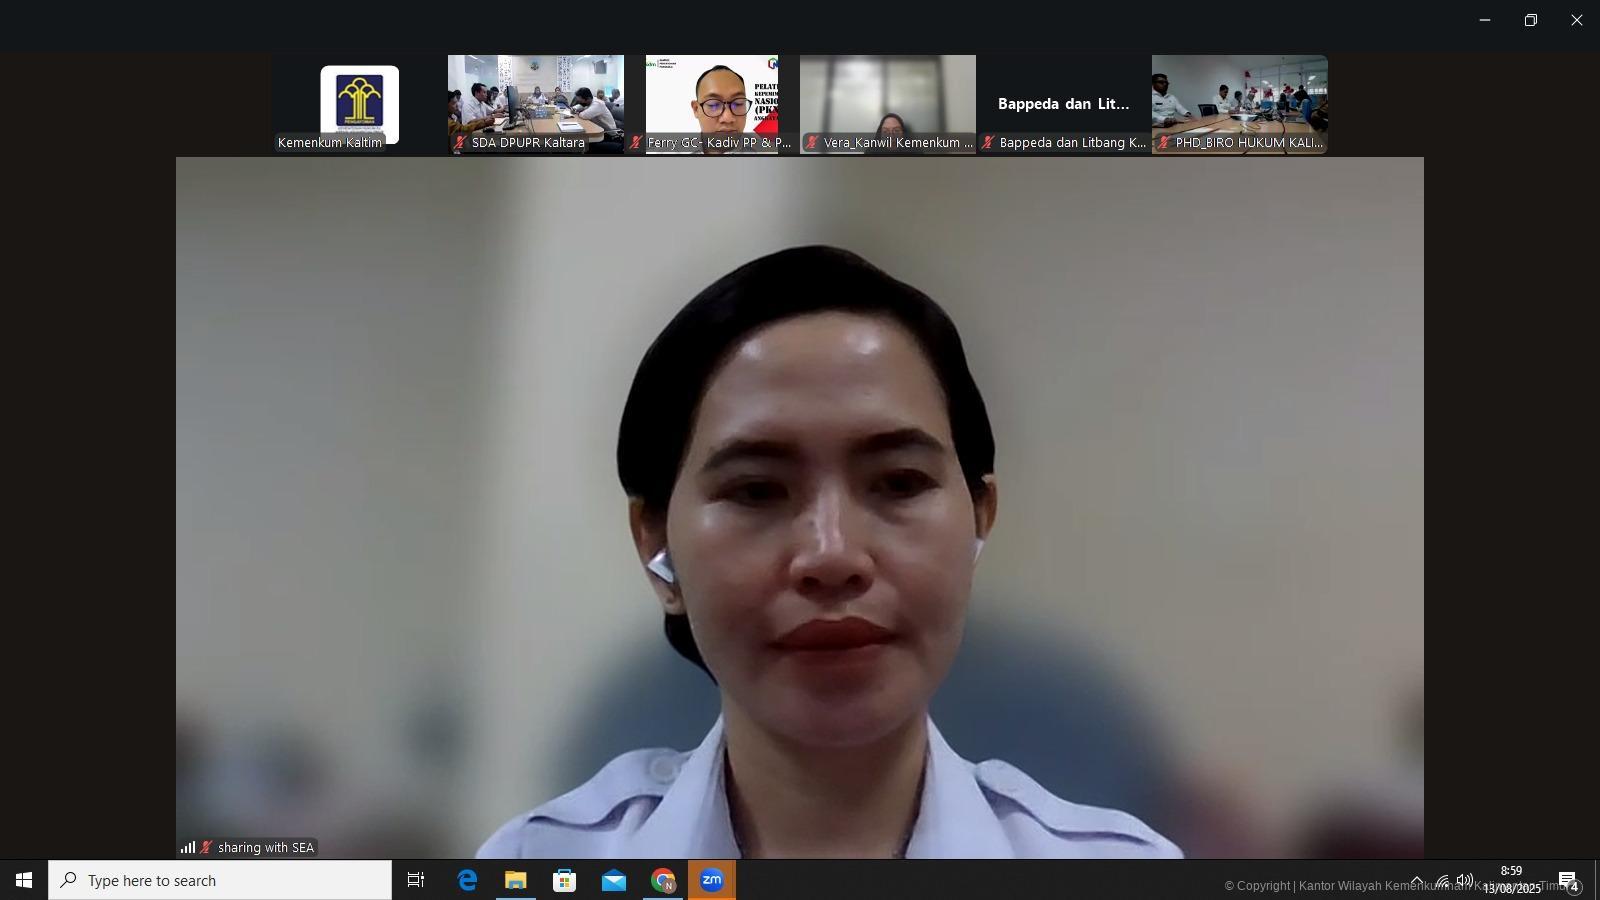Select the PHD_BIRO HUKUM video thumbnail

click(x=1240, y=104)
